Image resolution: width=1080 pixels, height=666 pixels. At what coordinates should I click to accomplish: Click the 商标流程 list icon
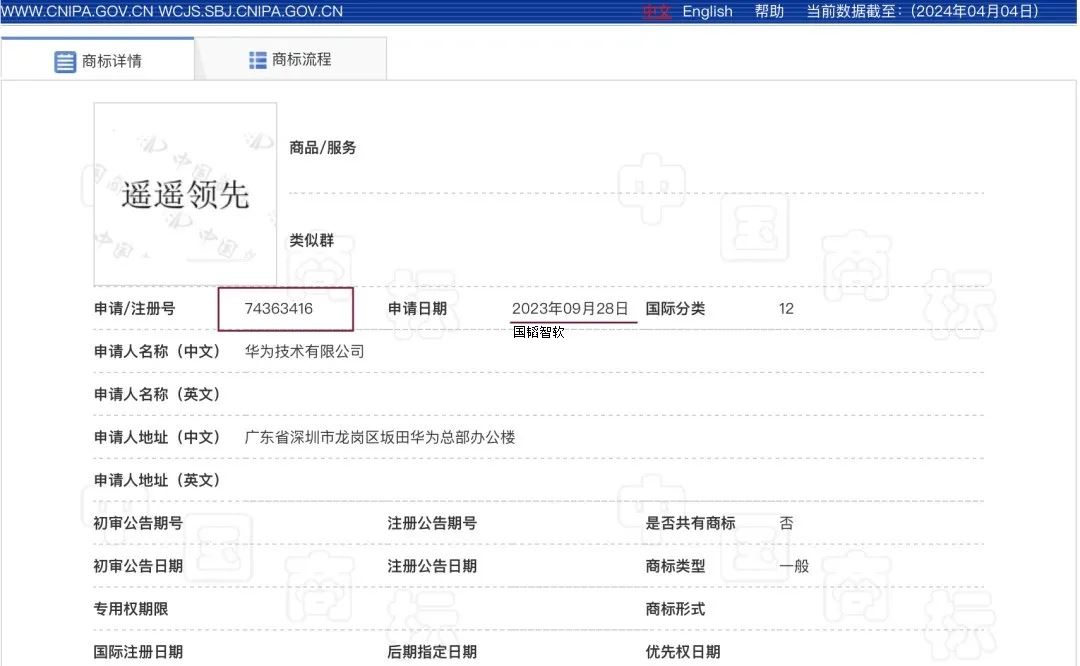tap(258, 61)
